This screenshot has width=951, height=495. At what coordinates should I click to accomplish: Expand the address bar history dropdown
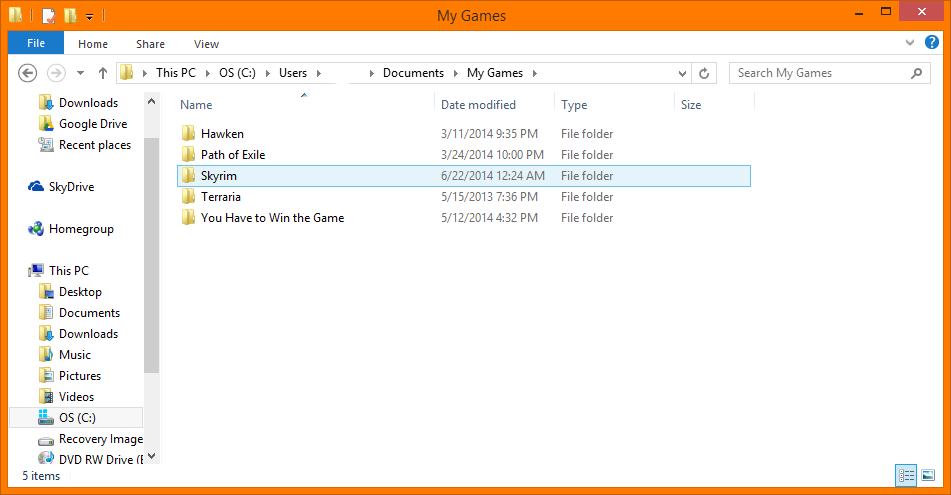click(682, 73)
